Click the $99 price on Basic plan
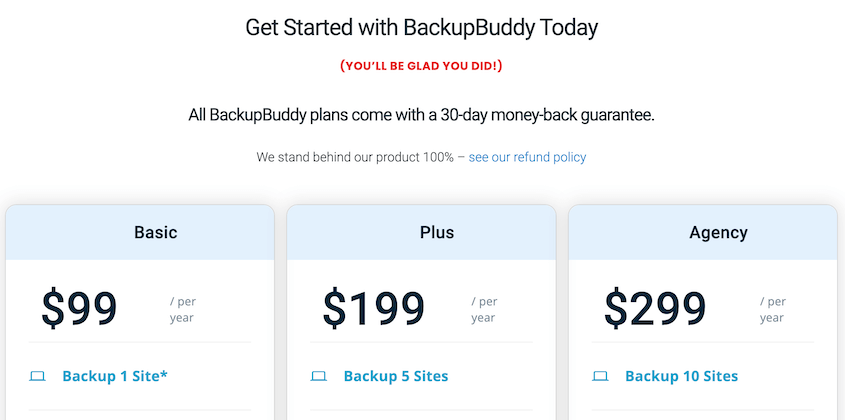This screenshot has height=420, width=845. [79, 309]
